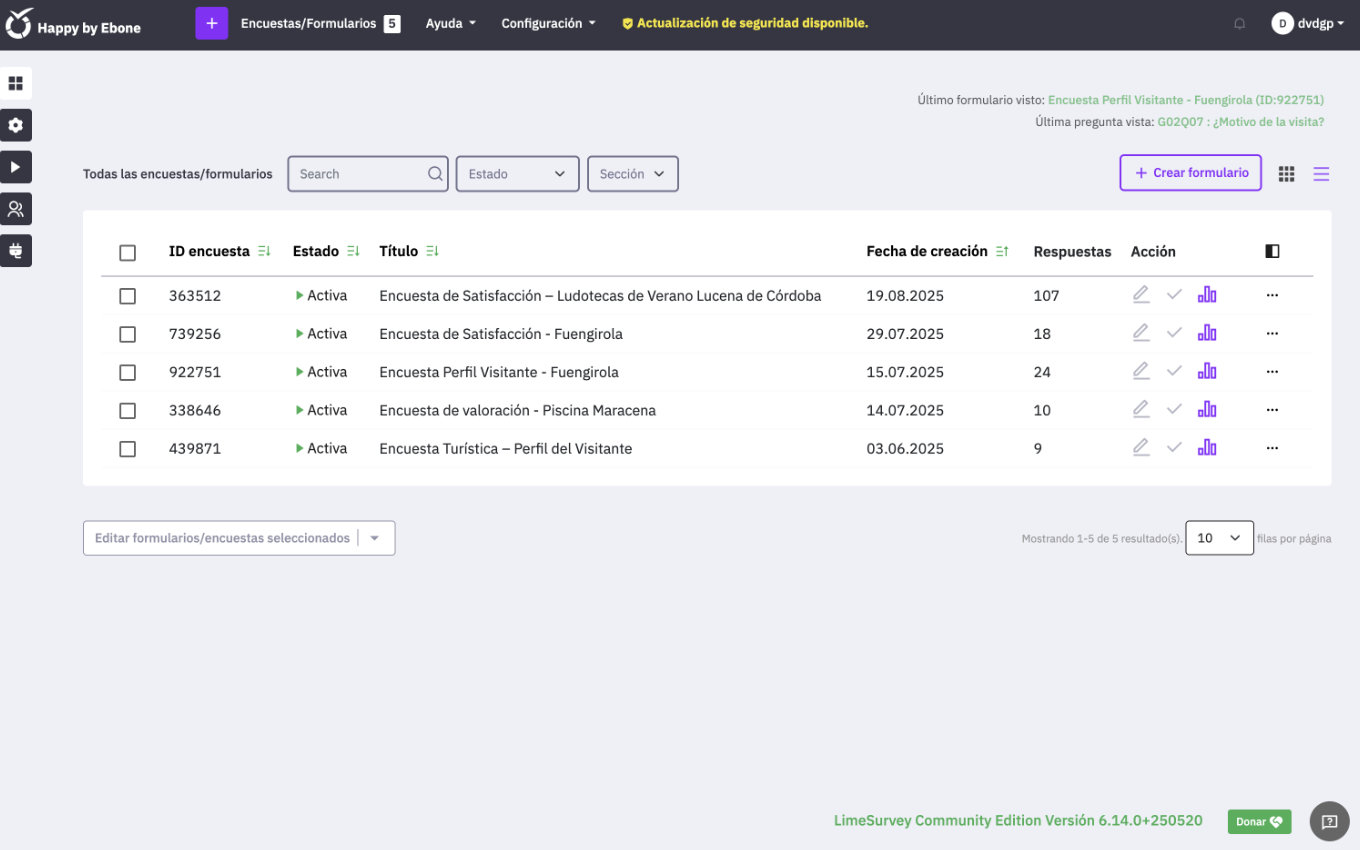1360x850 pixels.
Task: Change rows per page dropdown showing 10
Action: (x=1219, y=538)
